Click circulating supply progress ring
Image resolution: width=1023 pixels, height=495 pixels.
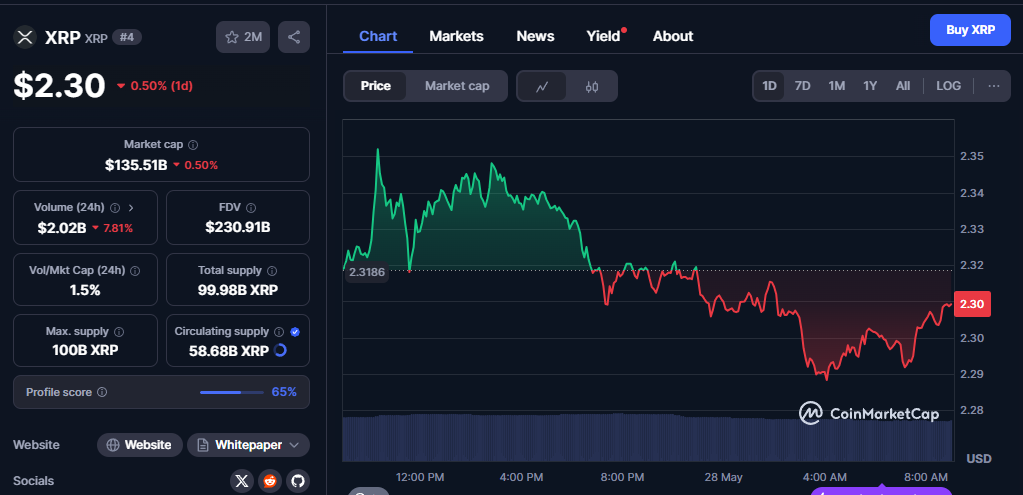281,350
